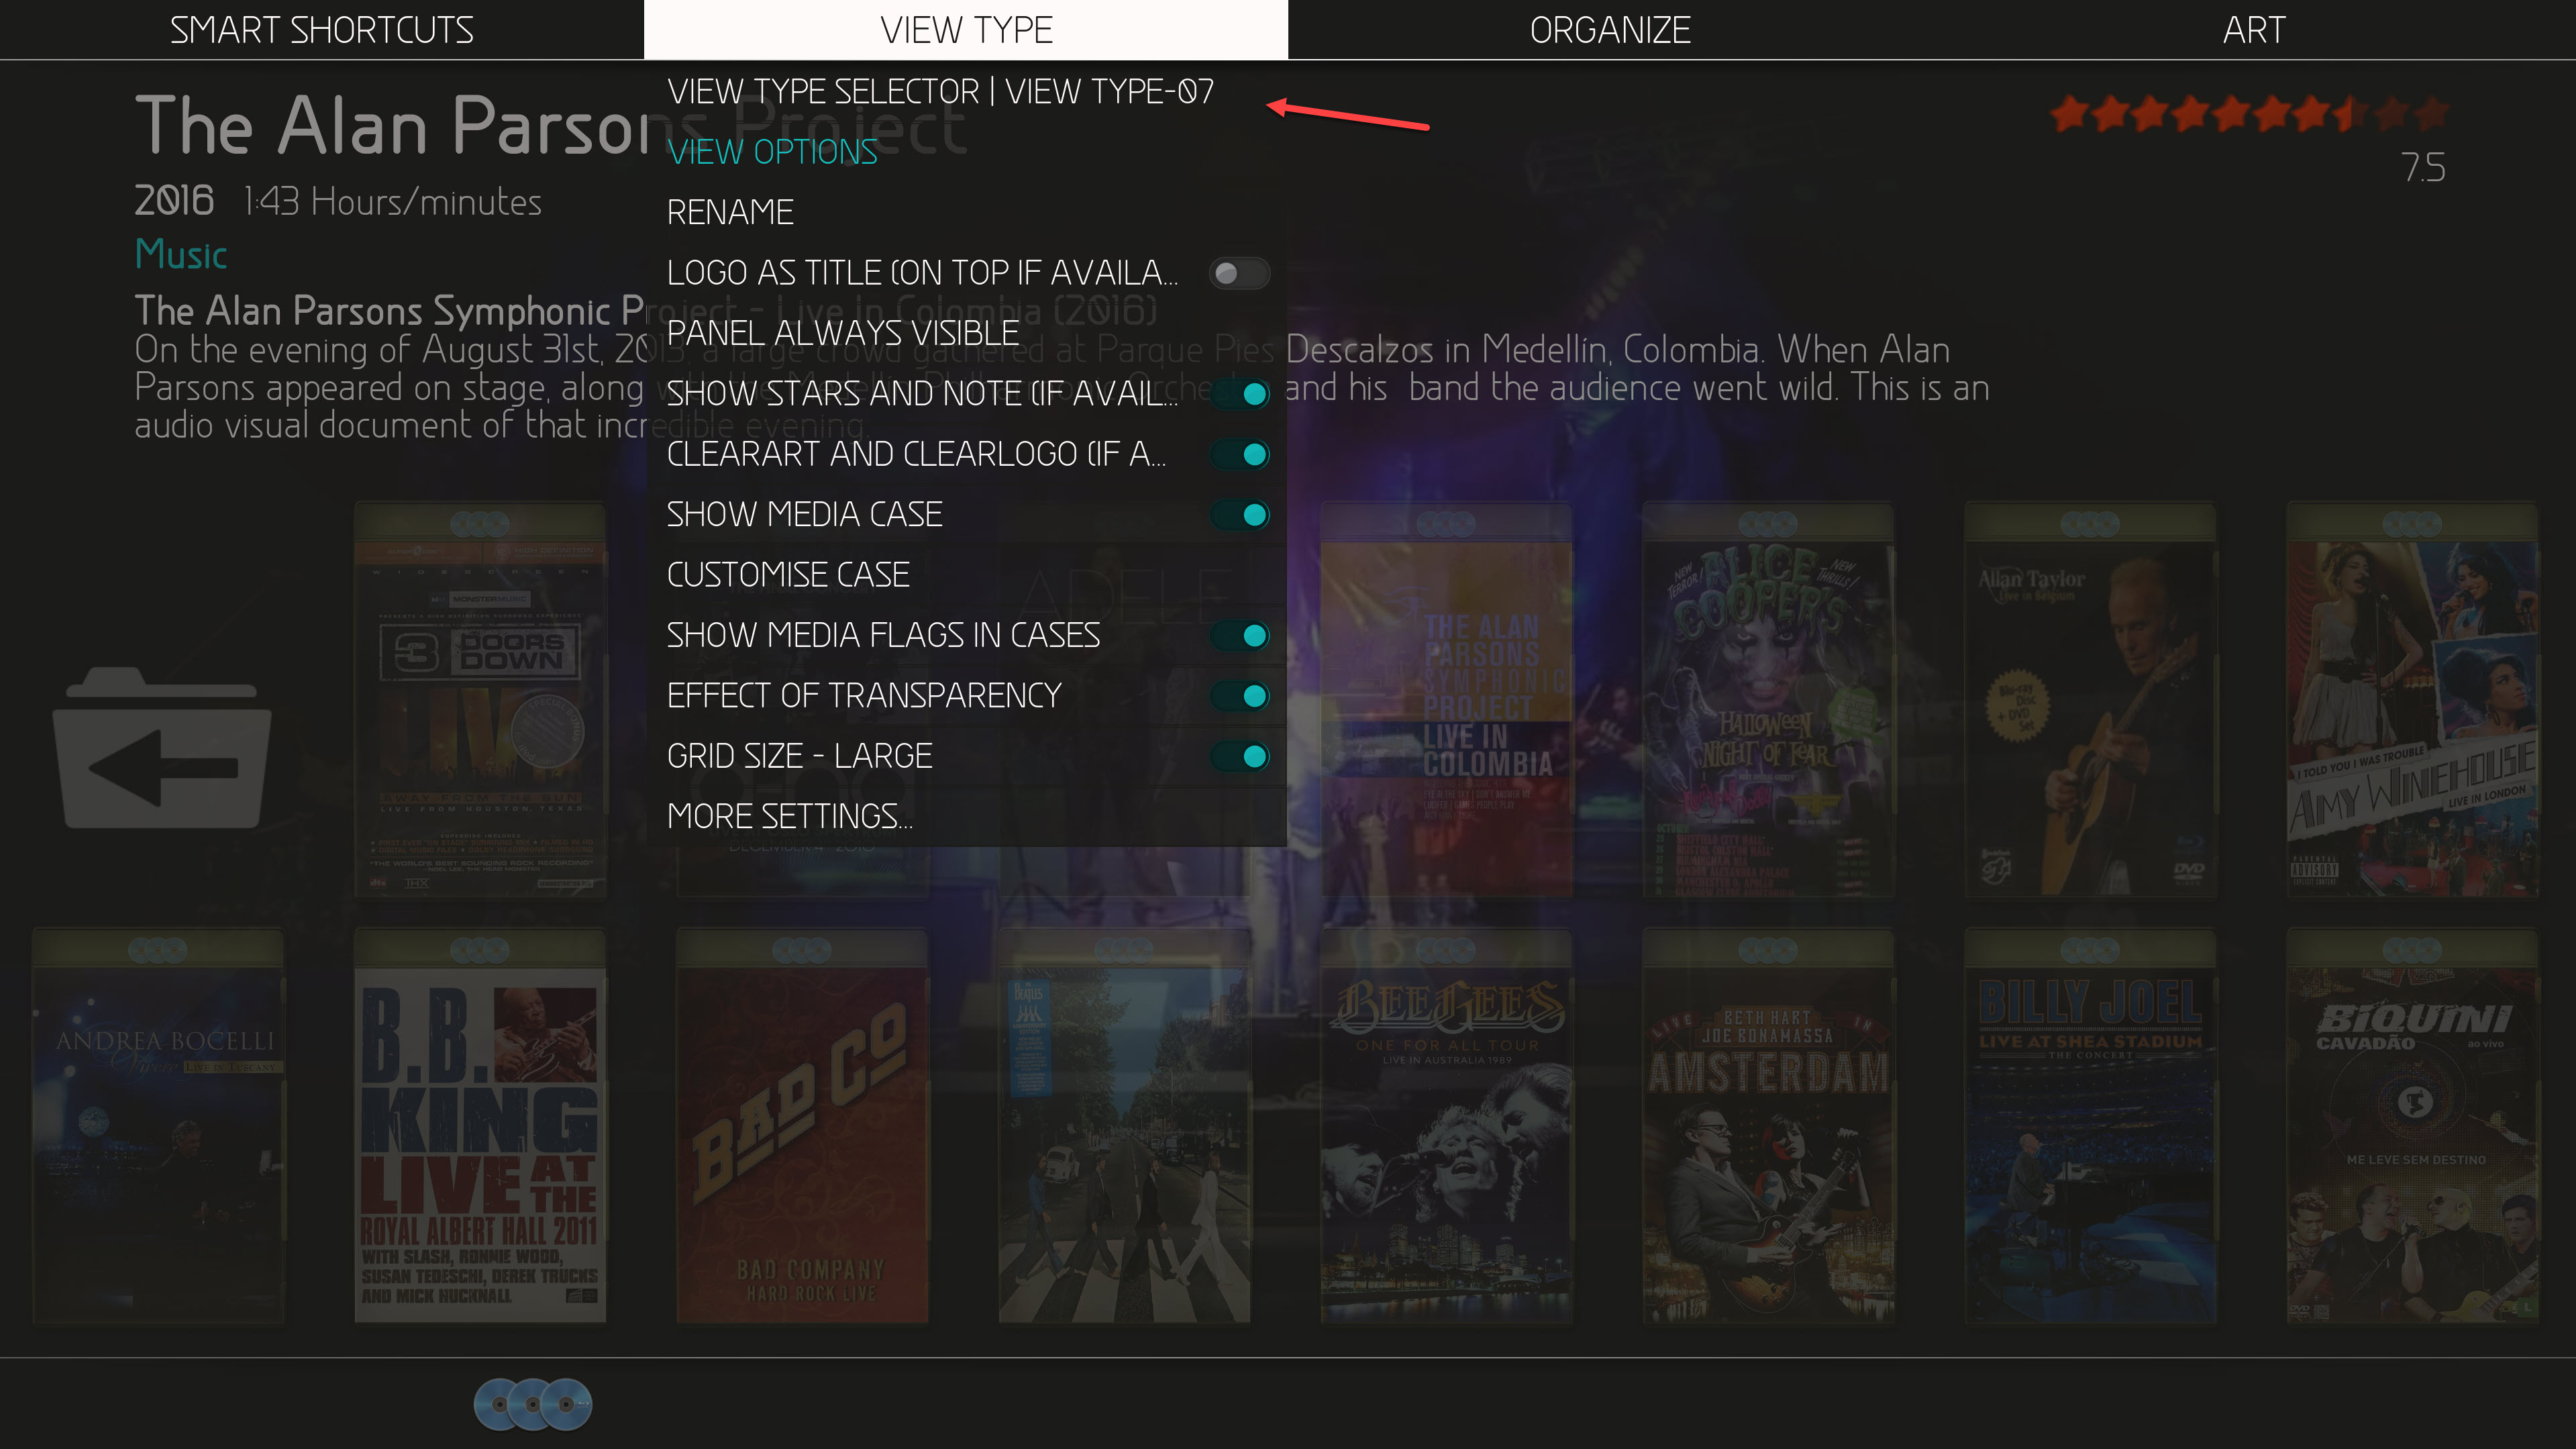Select the Bad Company cover

802,1126
